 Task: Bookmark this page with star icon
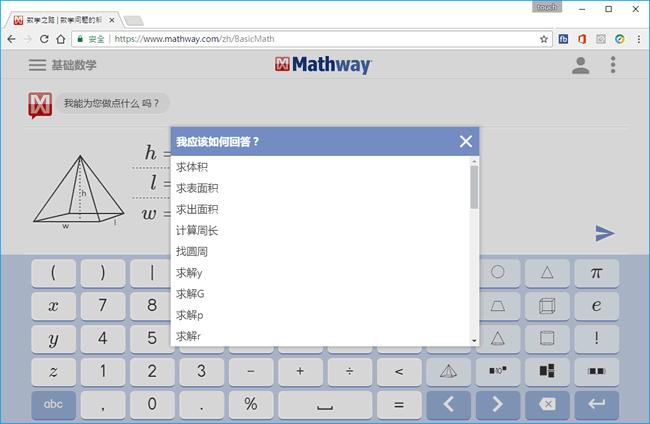(544, 39)
